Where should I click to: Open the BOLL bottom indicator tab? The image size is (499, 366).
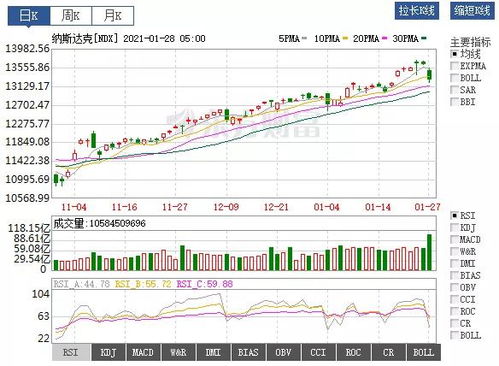(424, 352)
